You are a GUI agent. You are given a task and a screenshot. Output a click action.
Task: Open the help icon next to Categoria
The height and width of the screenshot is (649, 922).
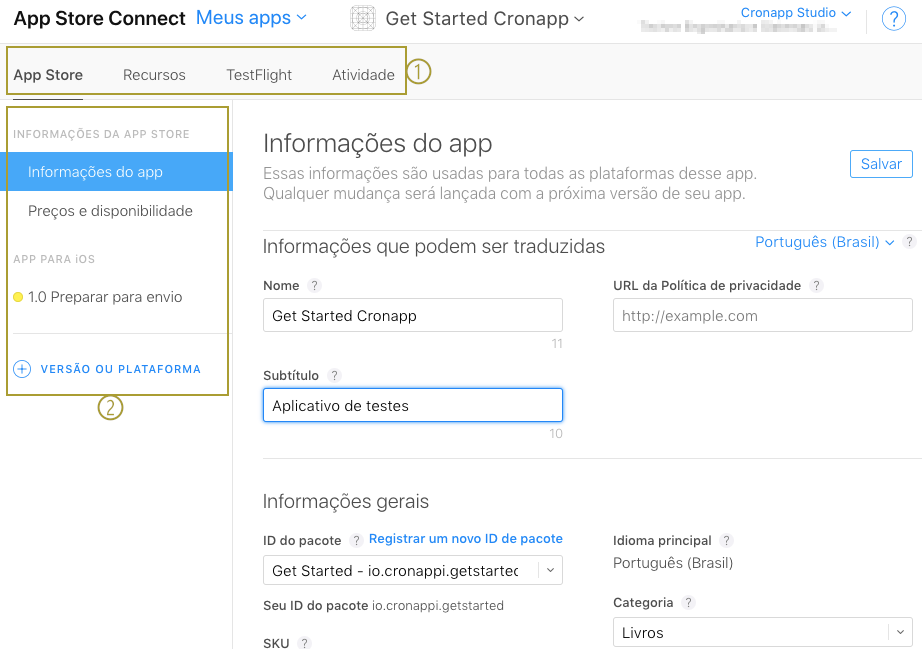(688, 603)
